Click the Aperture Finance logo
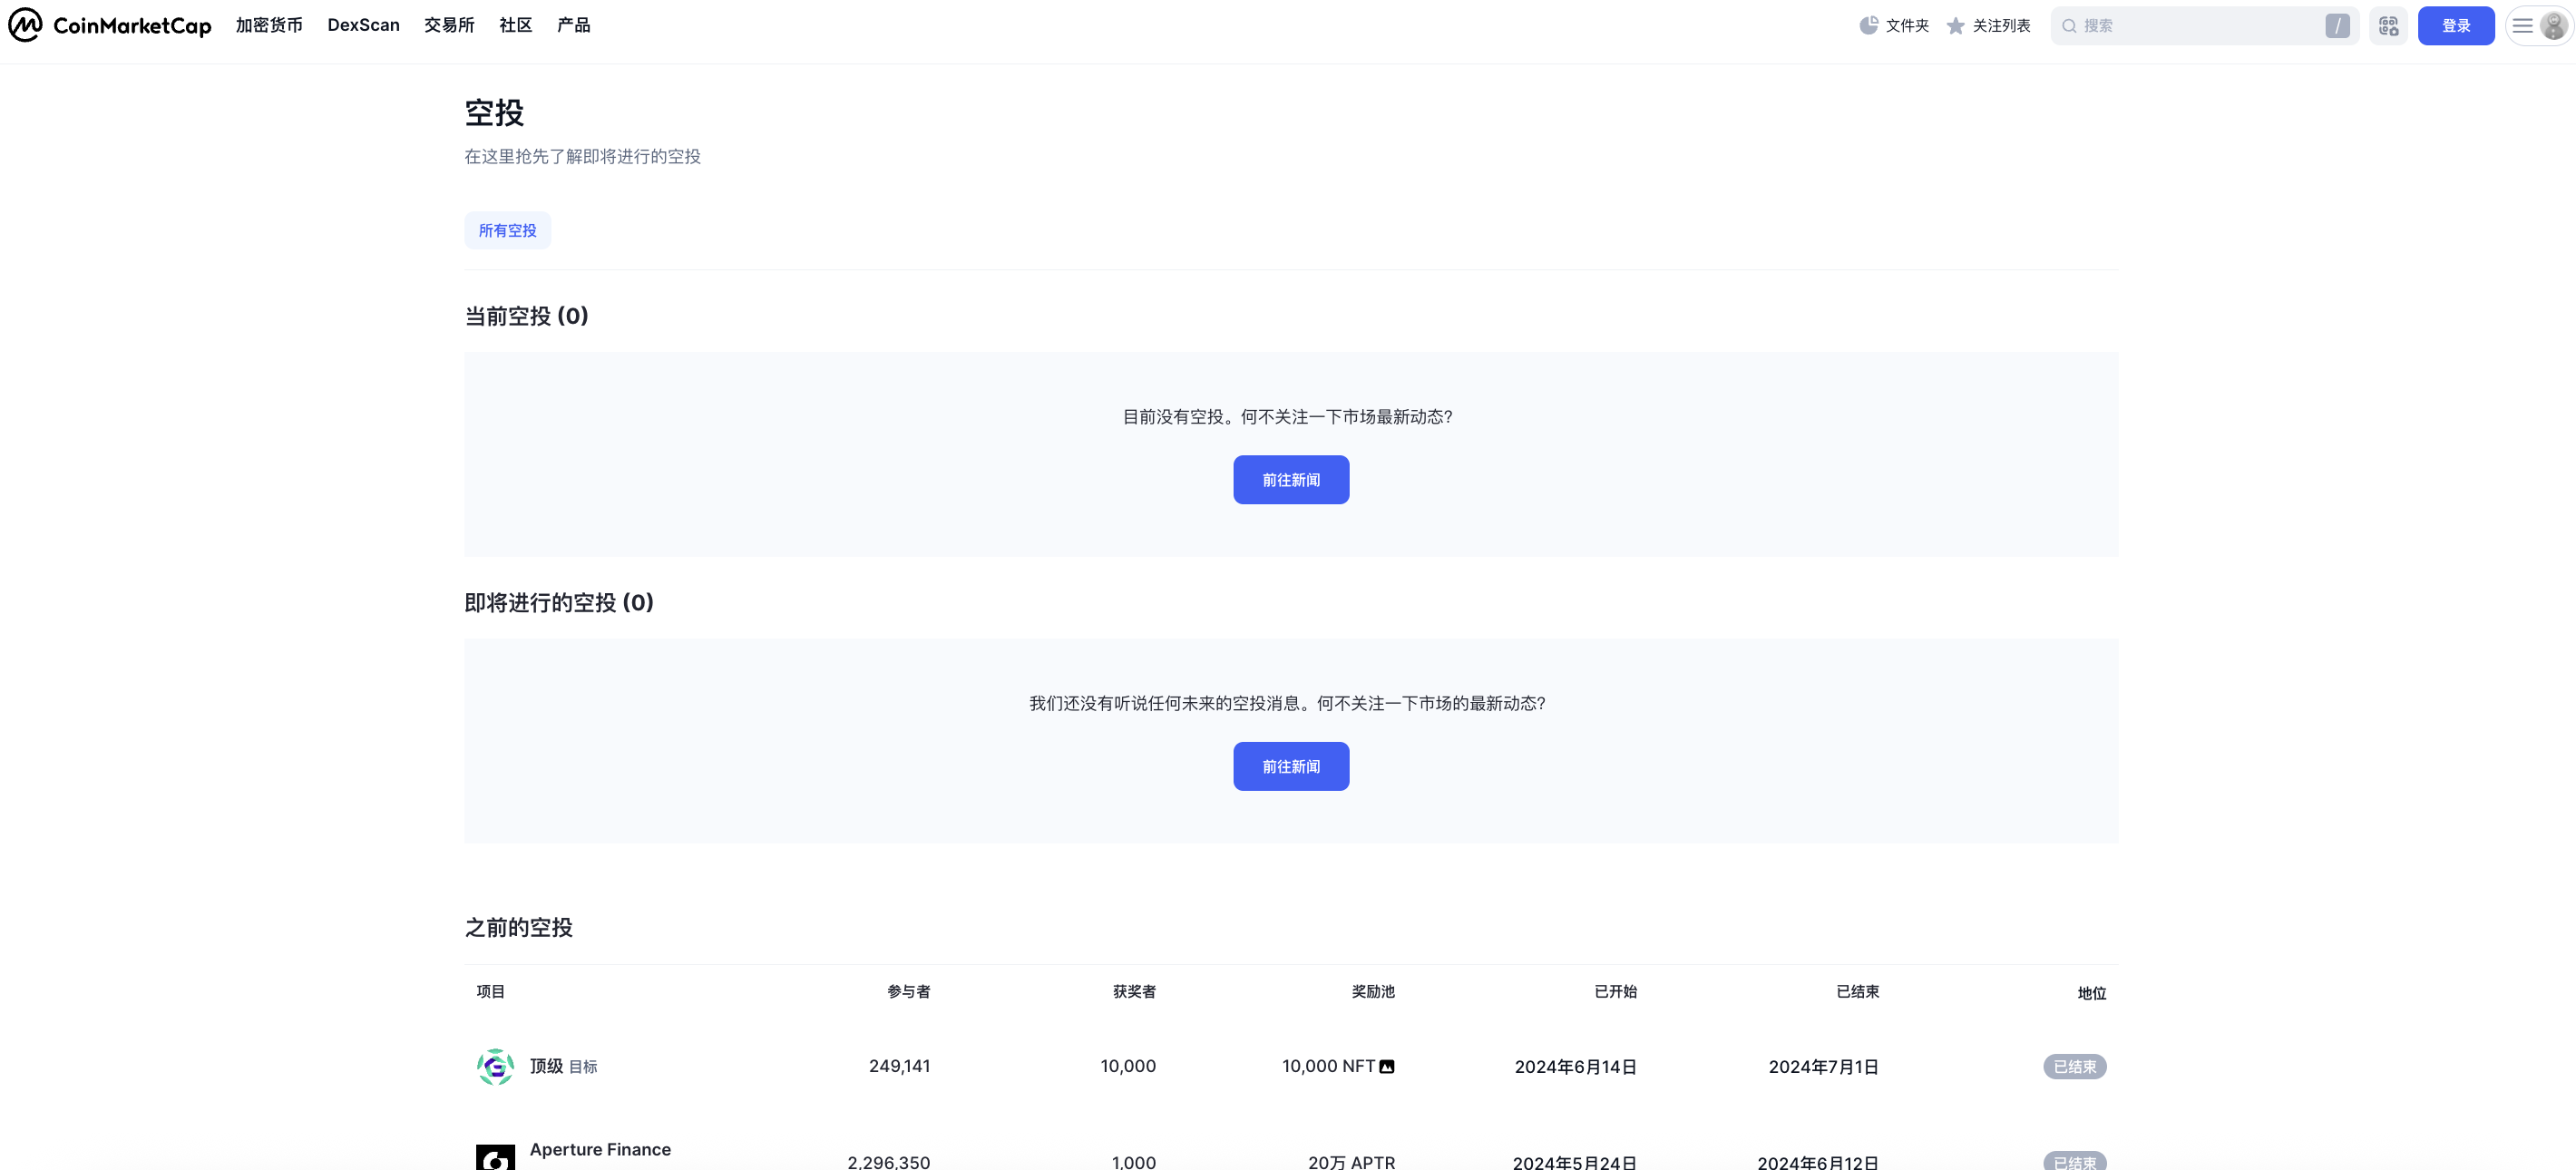This screenshot has width=2576, height=1170. [495, 1158]
